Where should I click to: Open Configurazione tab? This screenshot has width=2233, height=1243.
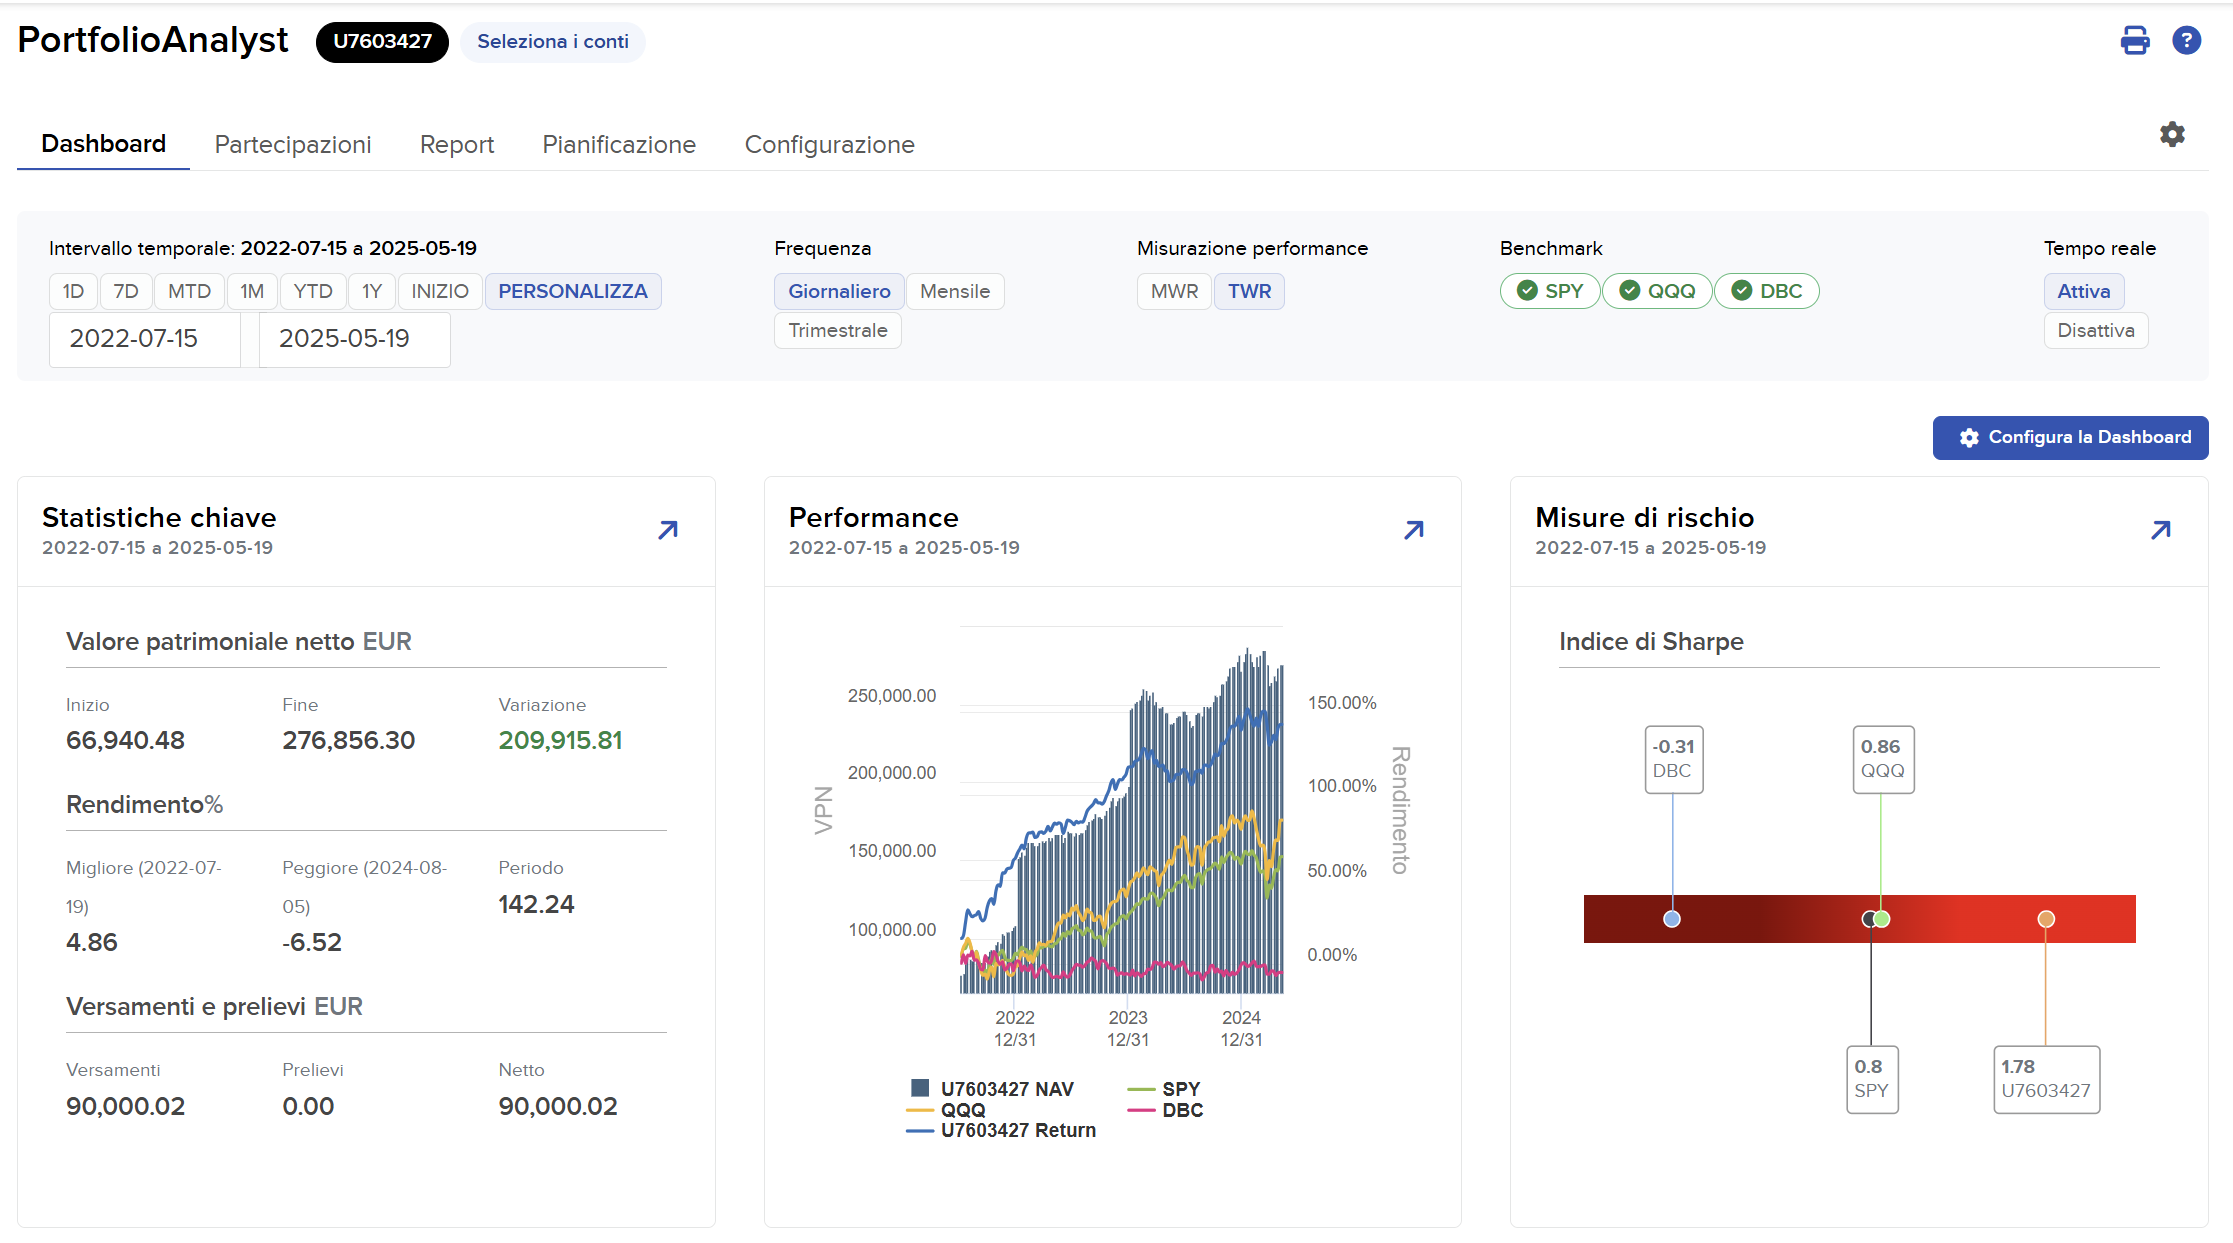coord(830,145)
